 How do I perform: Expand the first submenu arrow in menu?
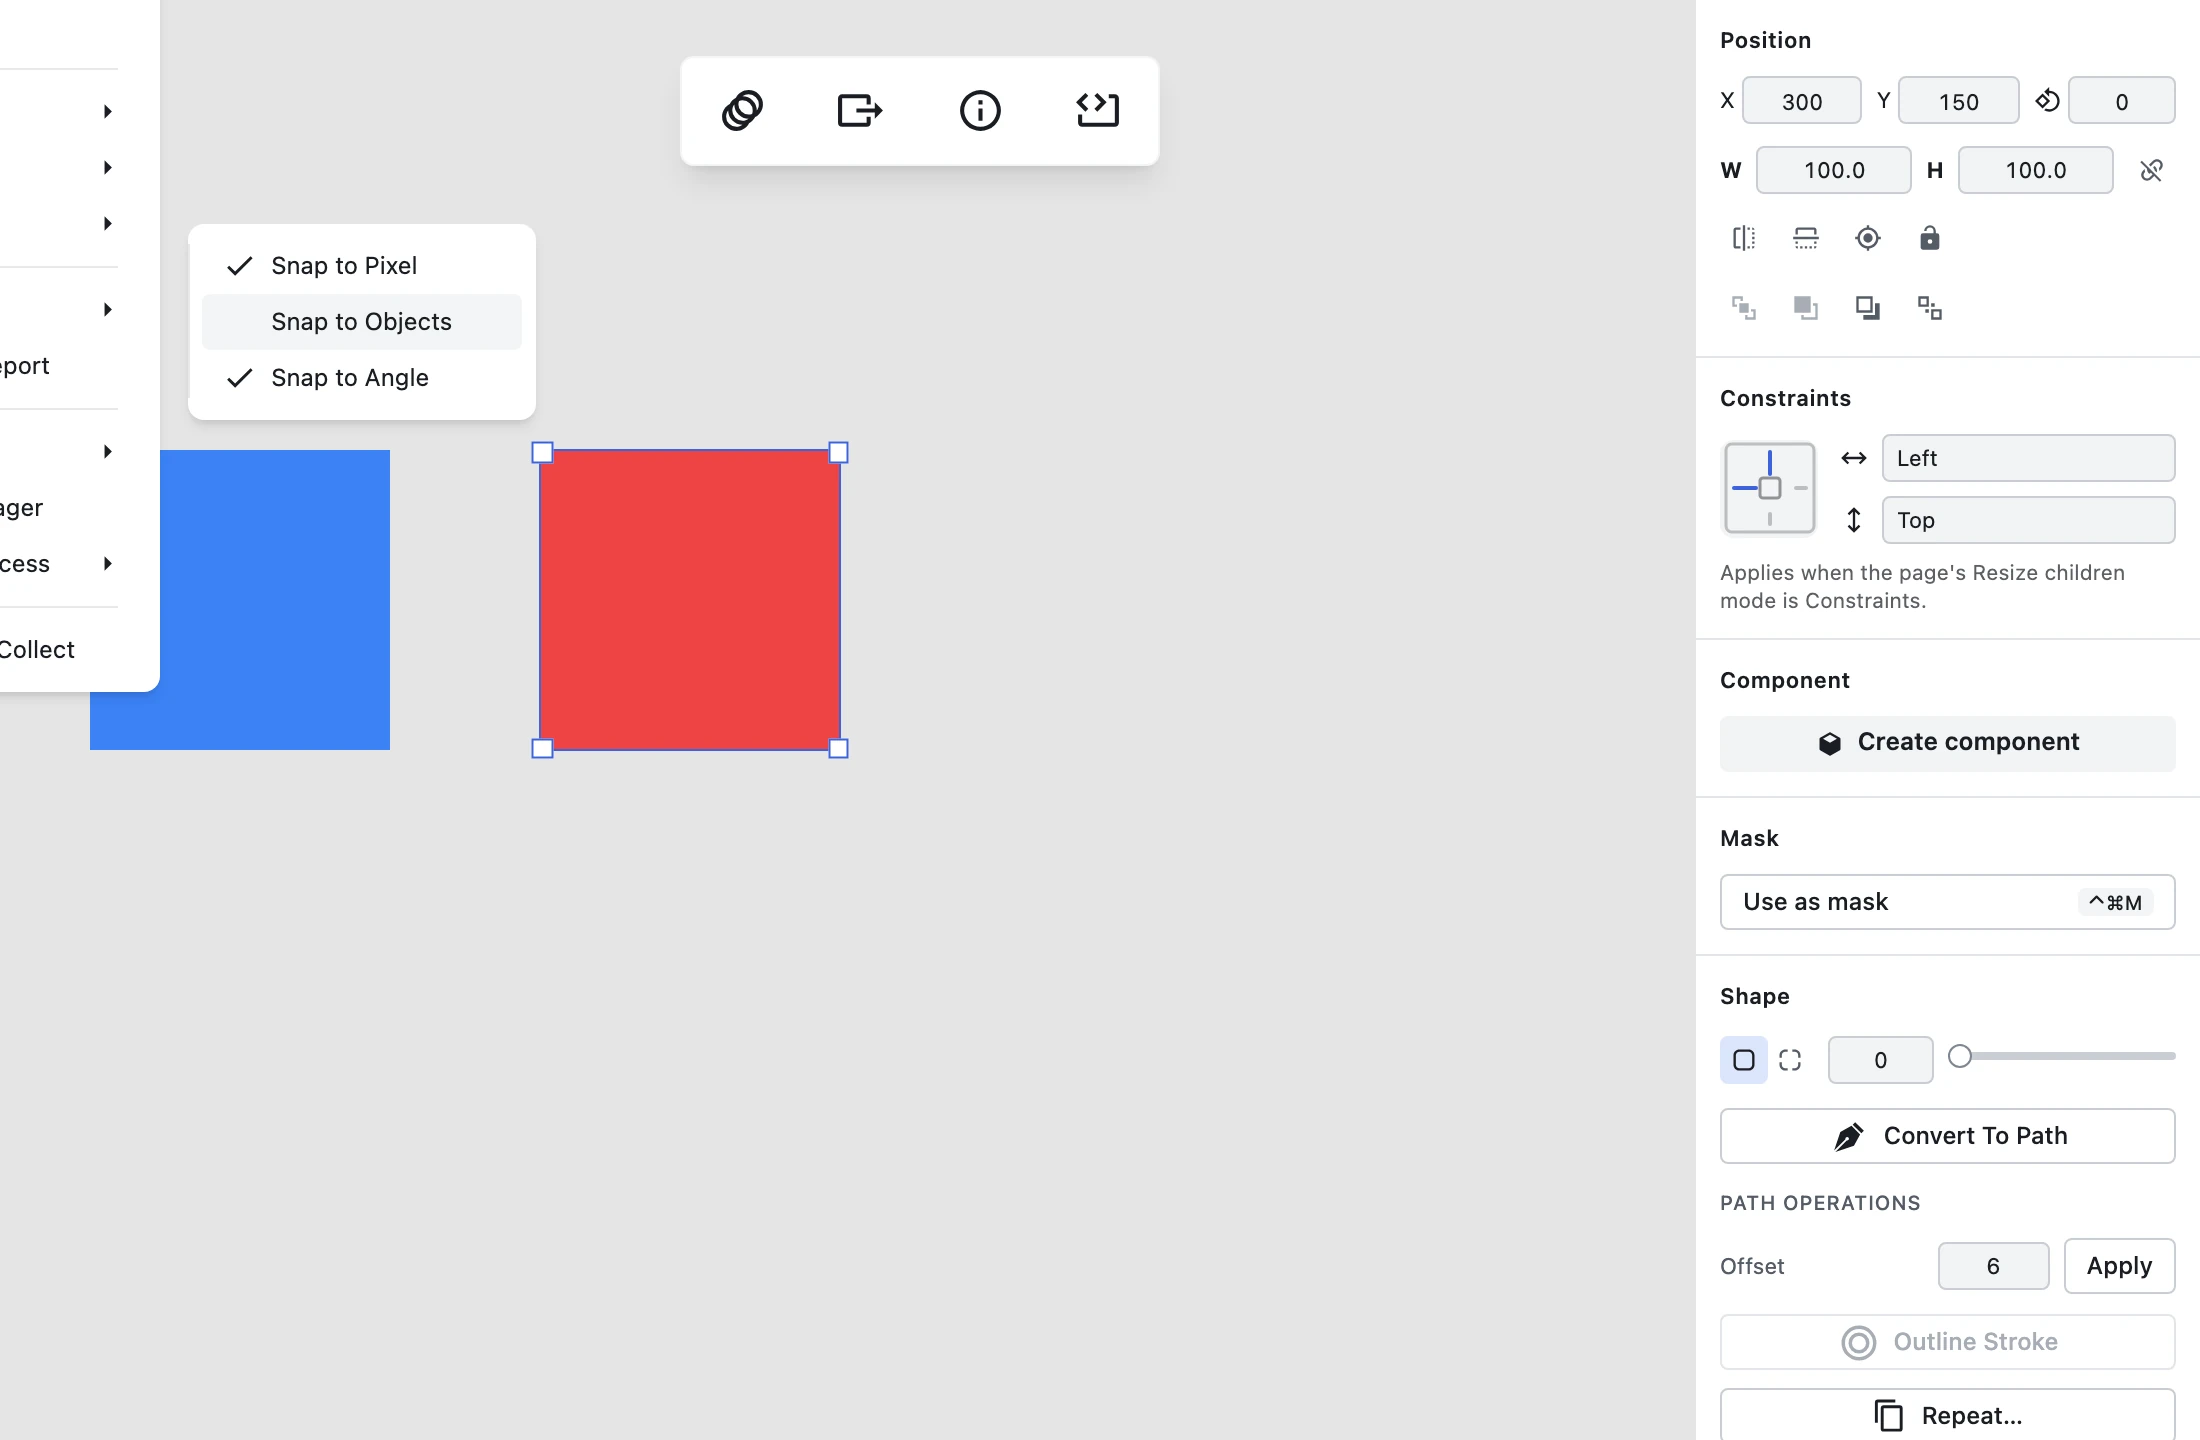[107, 111]
